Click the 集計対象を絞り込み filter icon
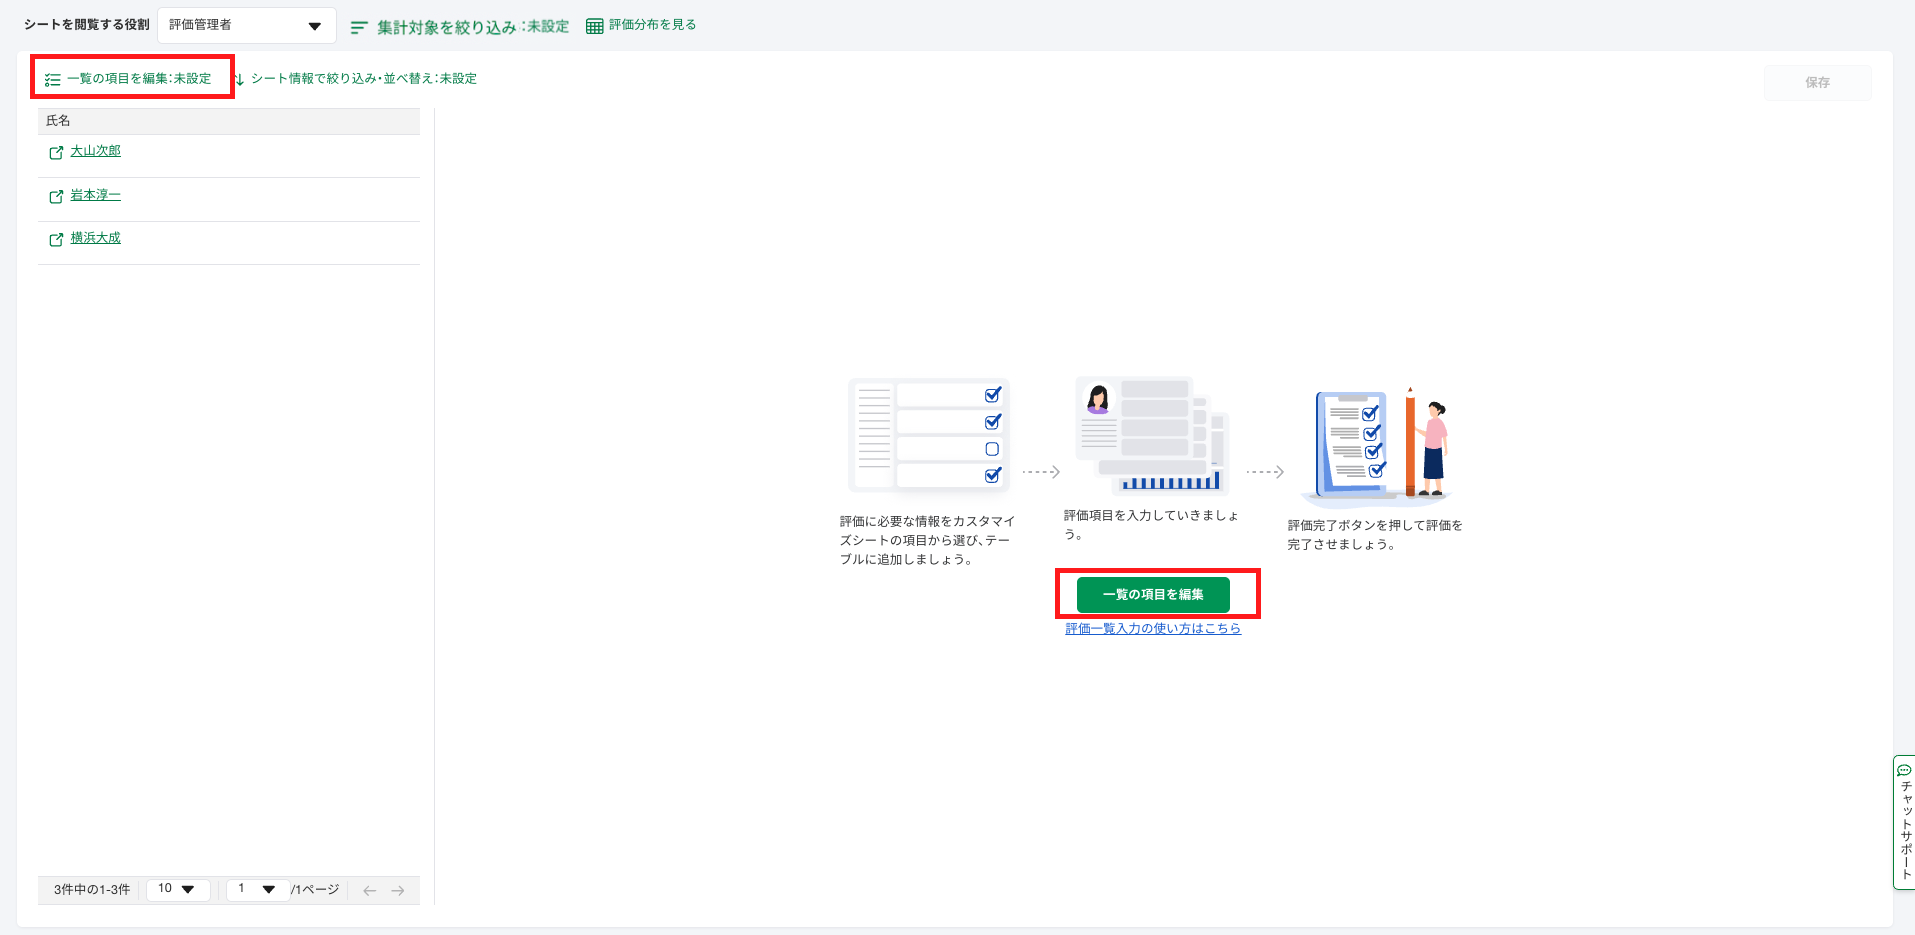The width and height of the screenshot is (1915, 935). [360, 26]
